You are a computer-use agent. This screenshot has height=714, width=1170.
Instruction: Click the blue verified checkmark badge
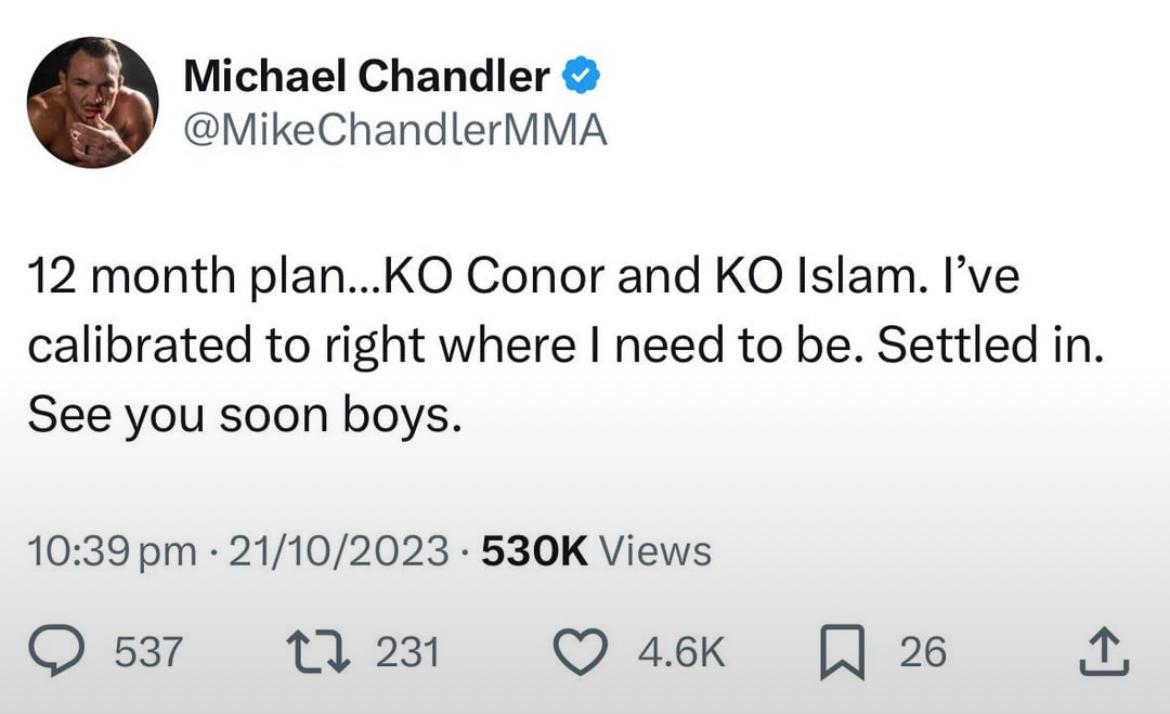coord(581,77)
